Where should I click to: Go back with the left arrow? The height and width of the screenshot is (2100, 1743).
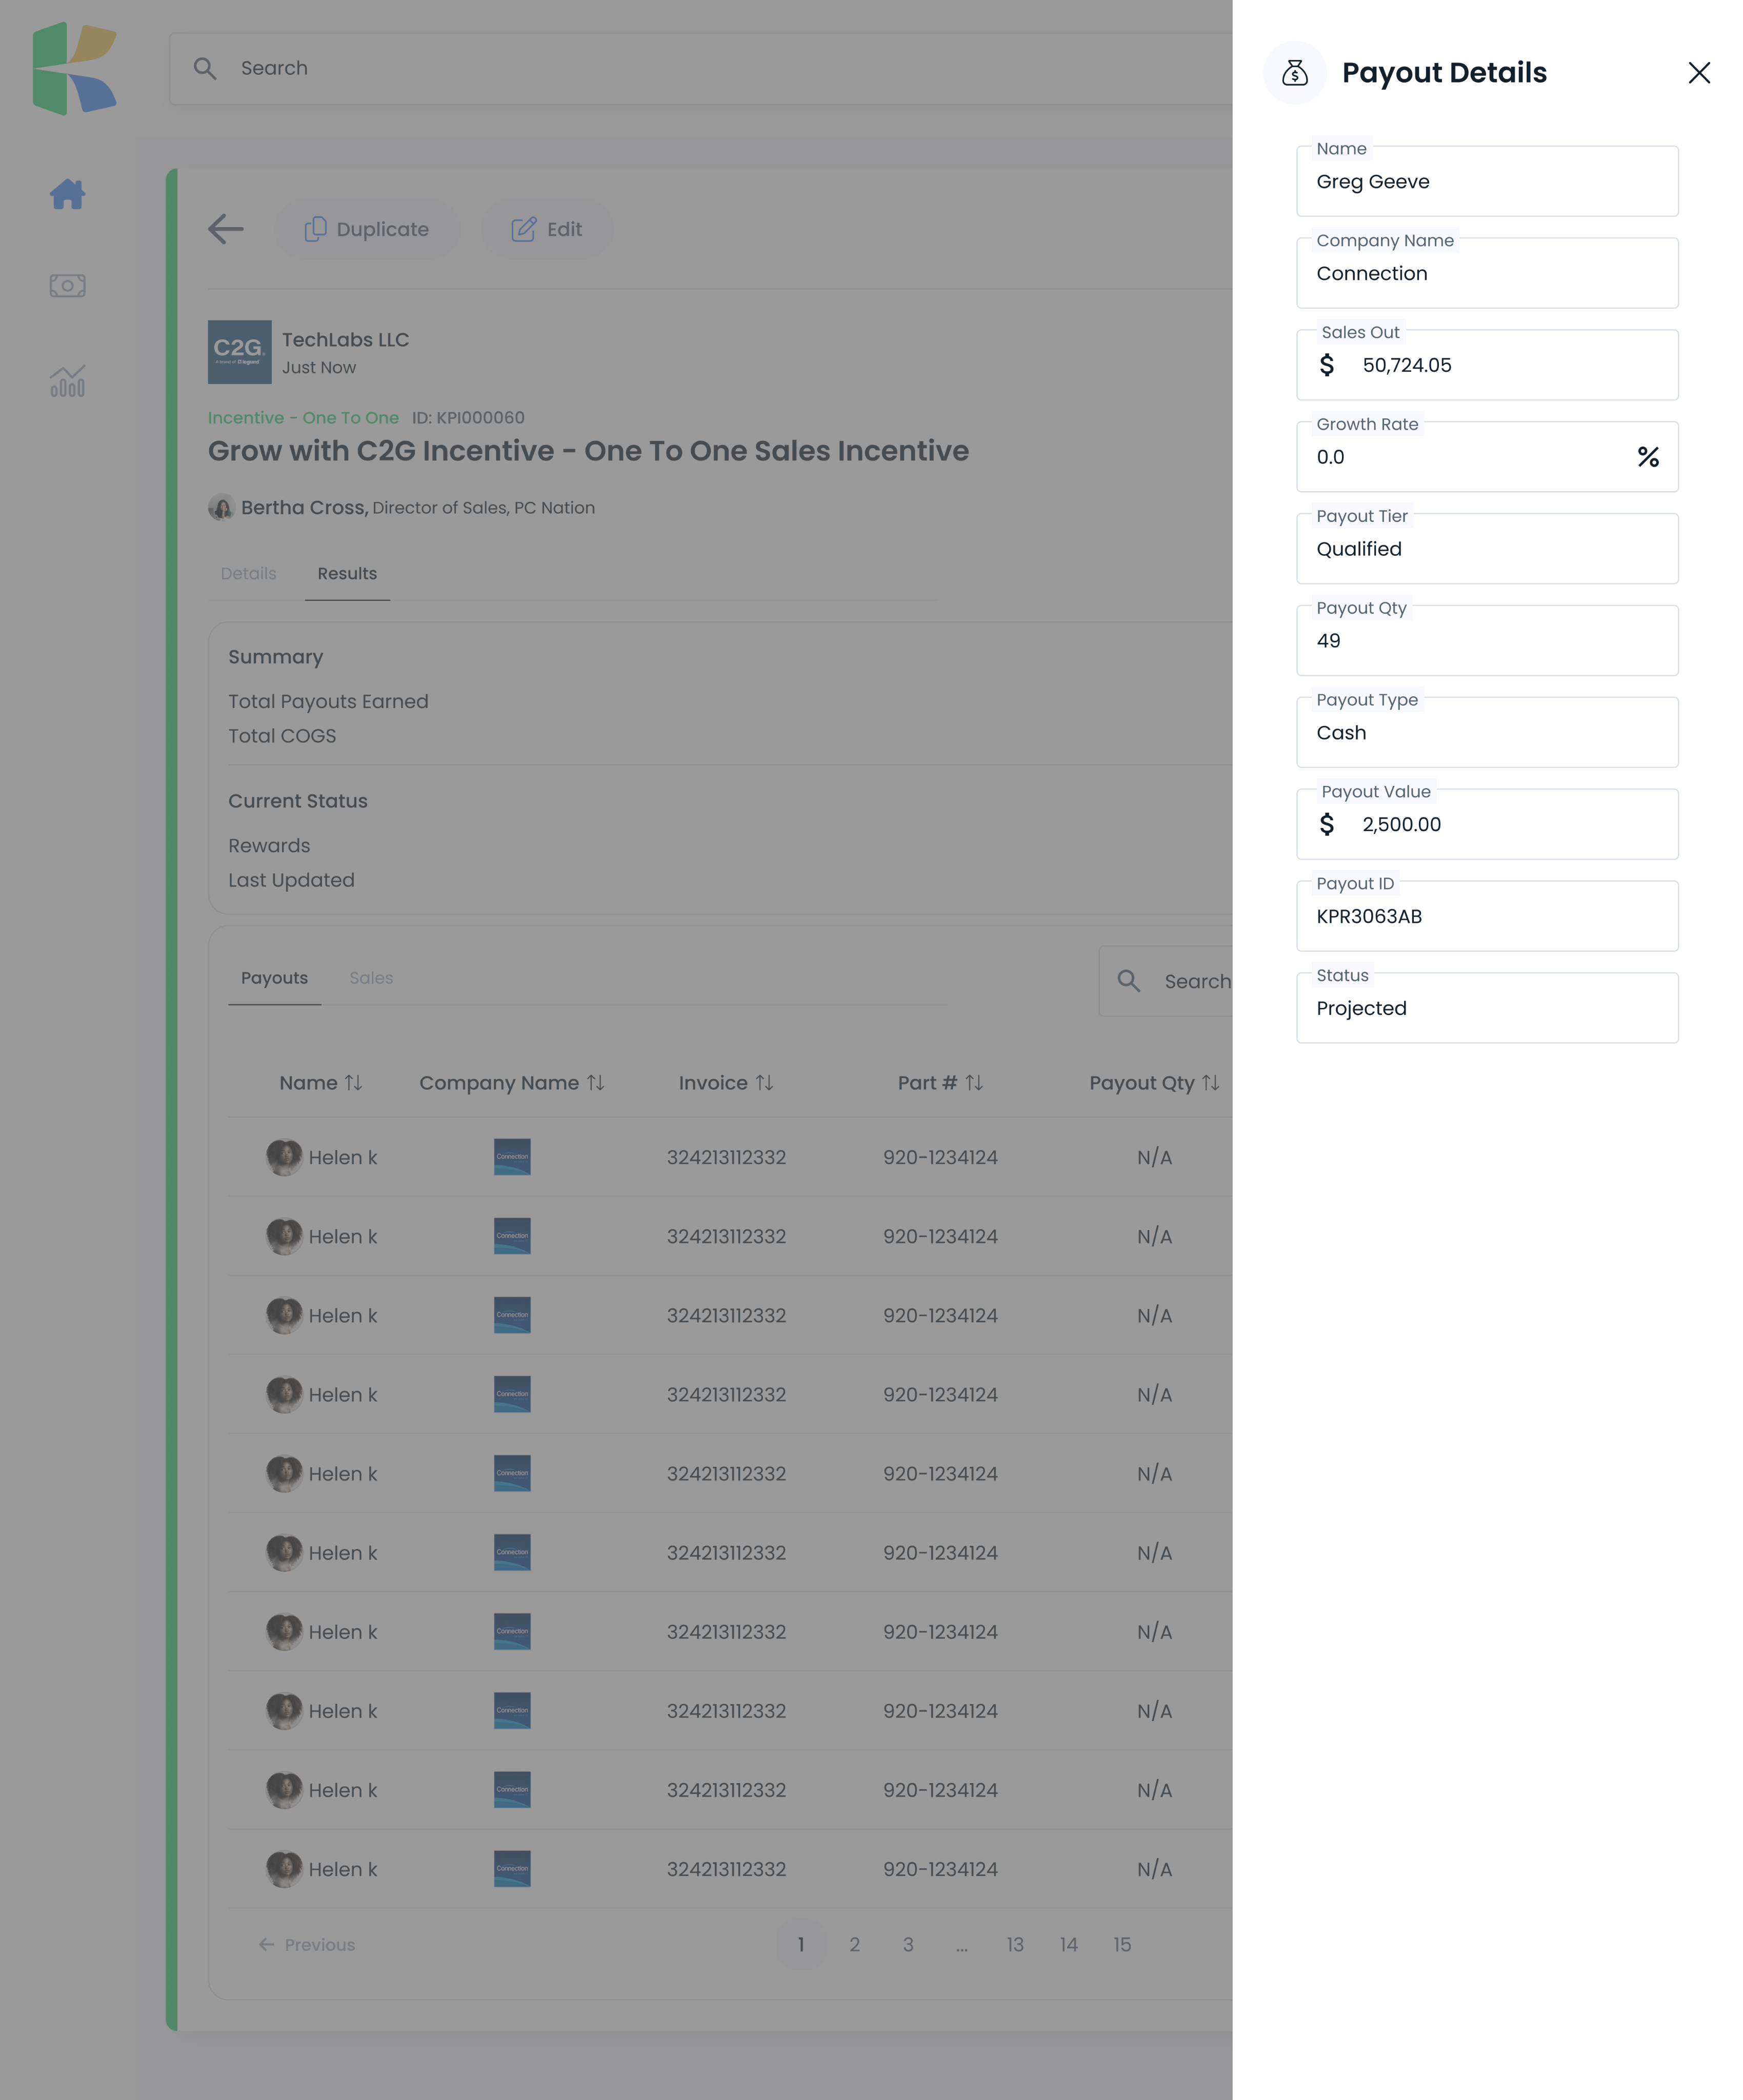[x=226, y=229]
